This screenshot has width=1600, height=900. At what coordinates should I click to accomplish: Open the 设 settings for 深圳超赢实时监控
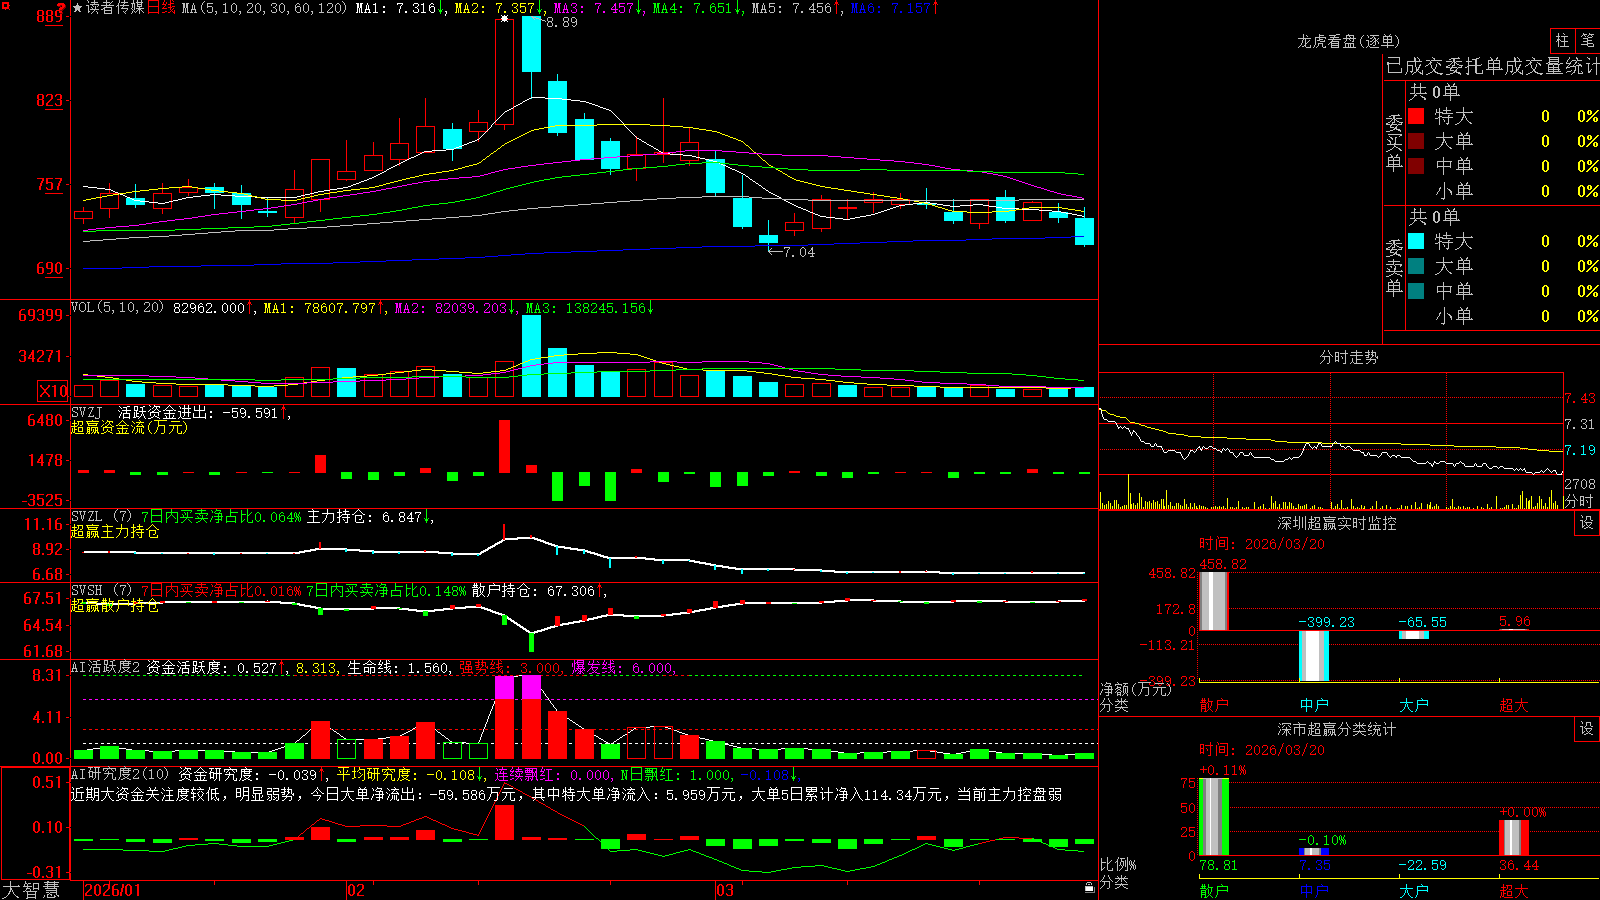[1587, 523]
